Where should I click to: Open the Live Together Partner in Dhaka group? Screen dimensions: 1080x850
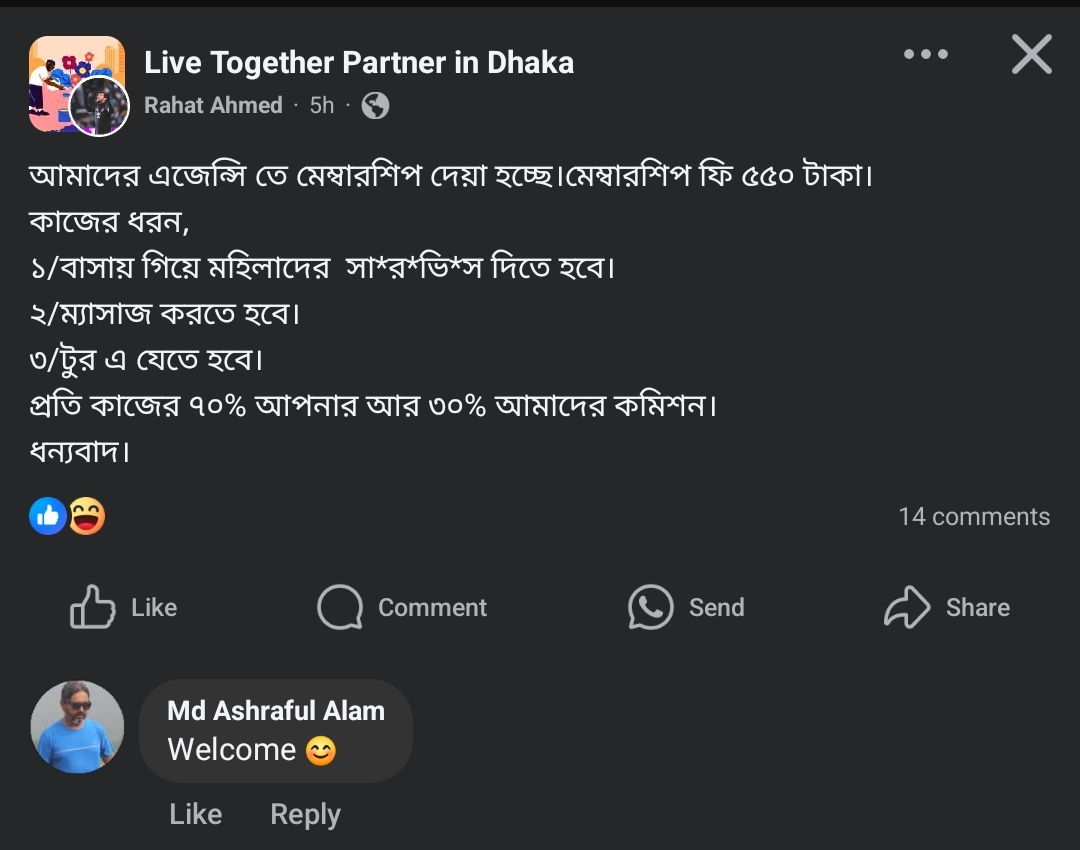(x=359, y=62)
